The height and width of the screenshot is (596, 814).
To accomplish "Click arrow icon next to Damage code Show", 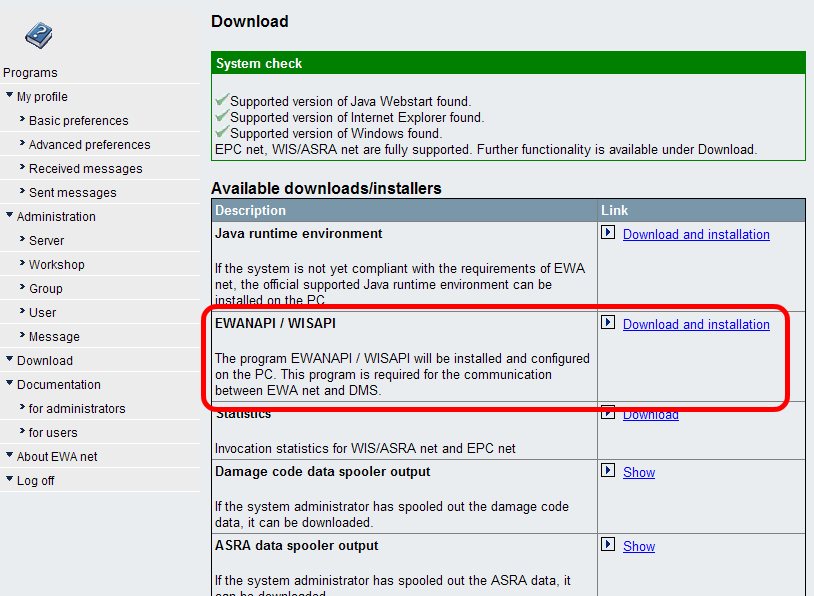I will pyautogui.click(x=608, y=471).
